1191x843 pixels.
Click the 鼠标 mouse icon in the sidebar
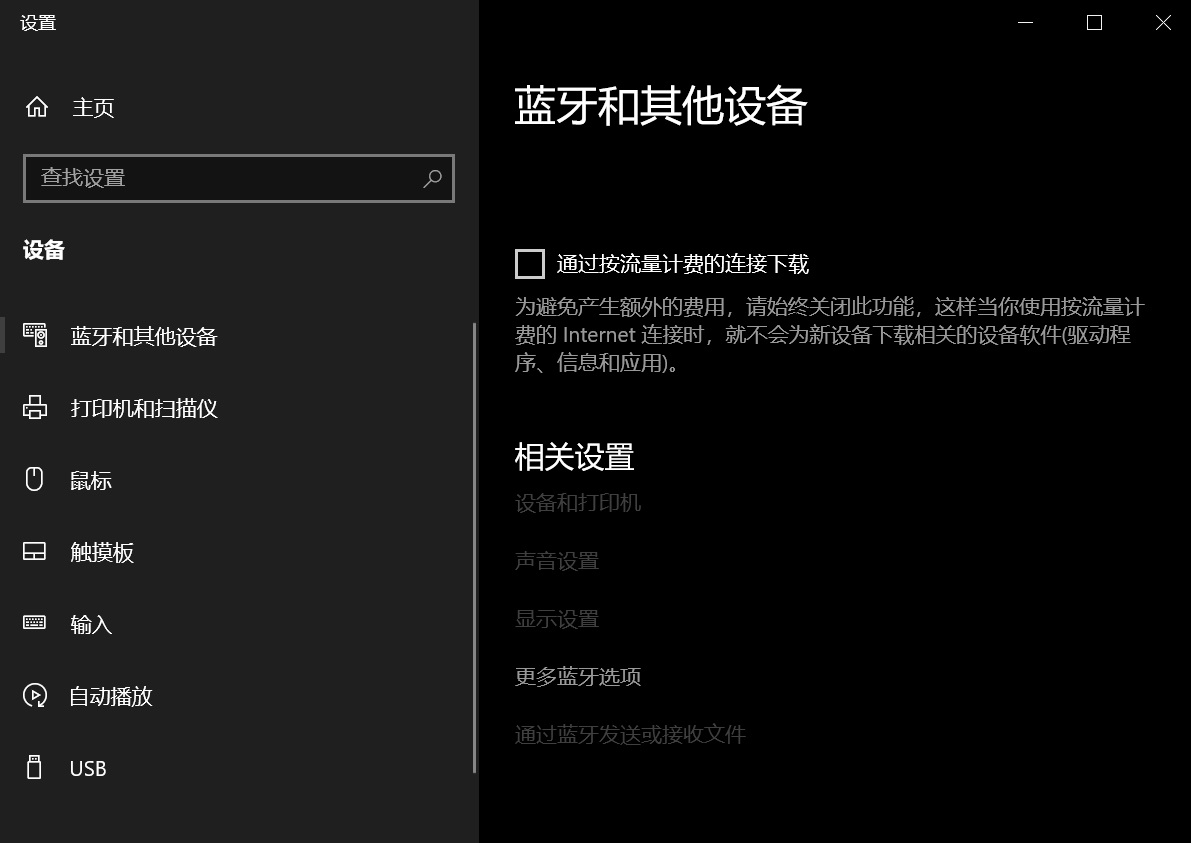point(35,480)
